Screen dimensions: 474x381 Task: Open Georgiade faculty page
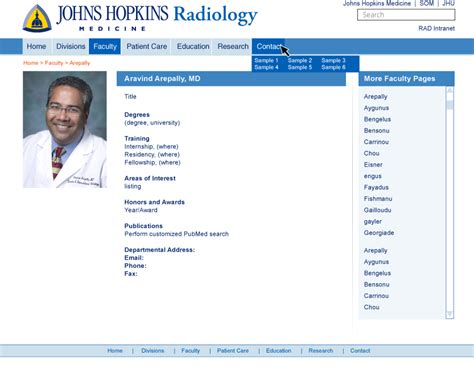click(x=379, y=233)
